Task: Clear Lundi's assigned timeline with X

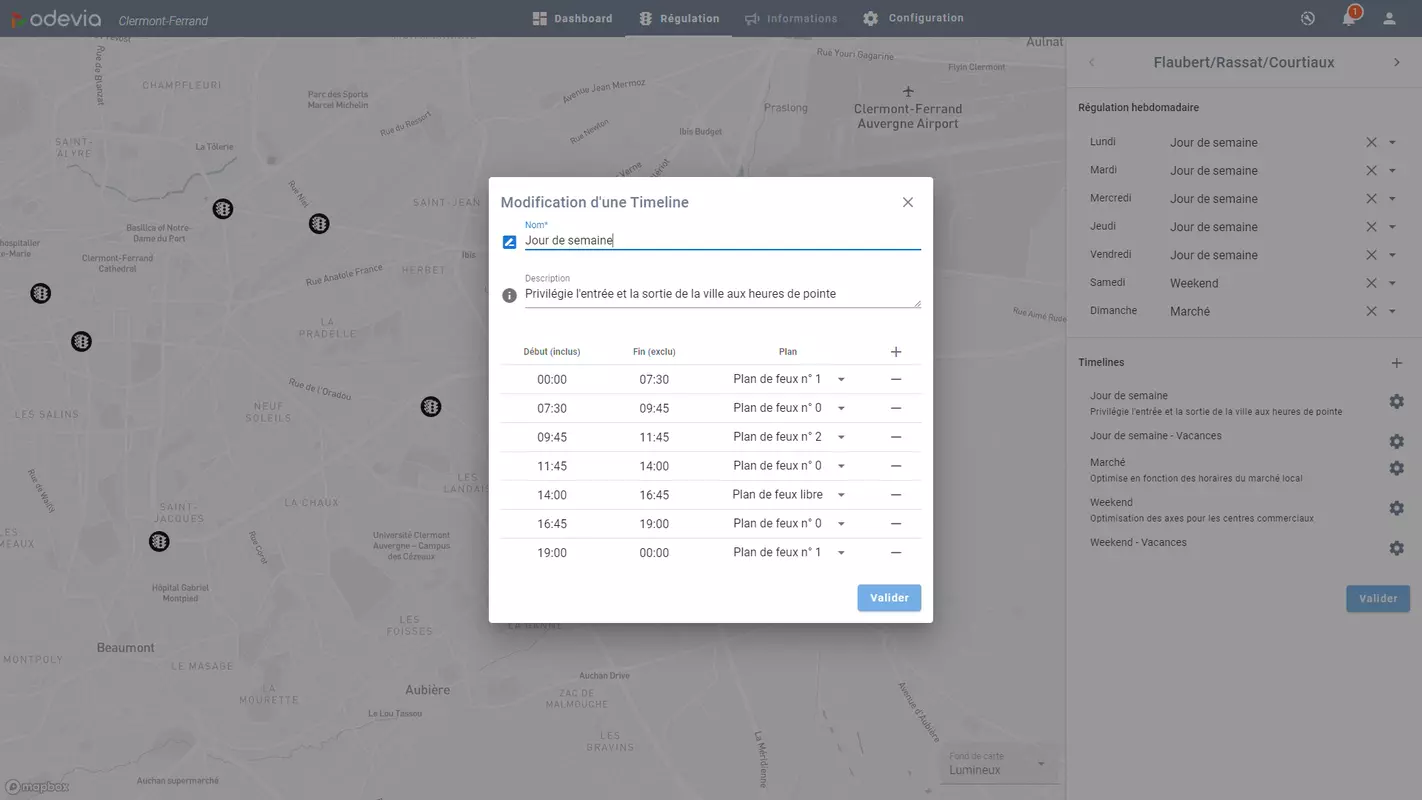Action: pos(1371,143)
